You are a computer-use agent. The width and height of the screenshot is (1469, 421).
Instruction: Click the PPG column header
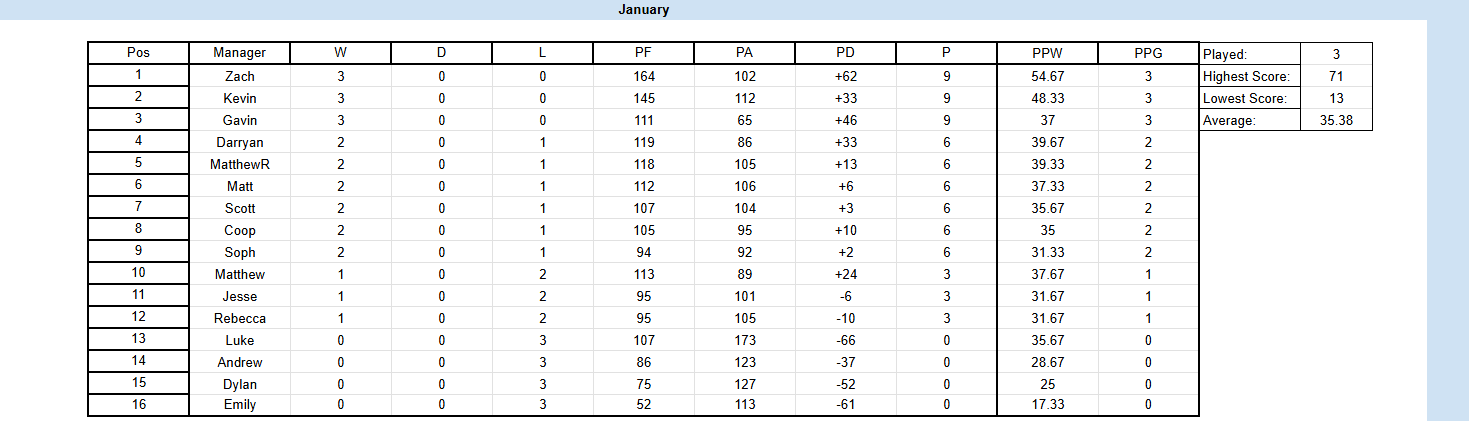[1148, 53]
